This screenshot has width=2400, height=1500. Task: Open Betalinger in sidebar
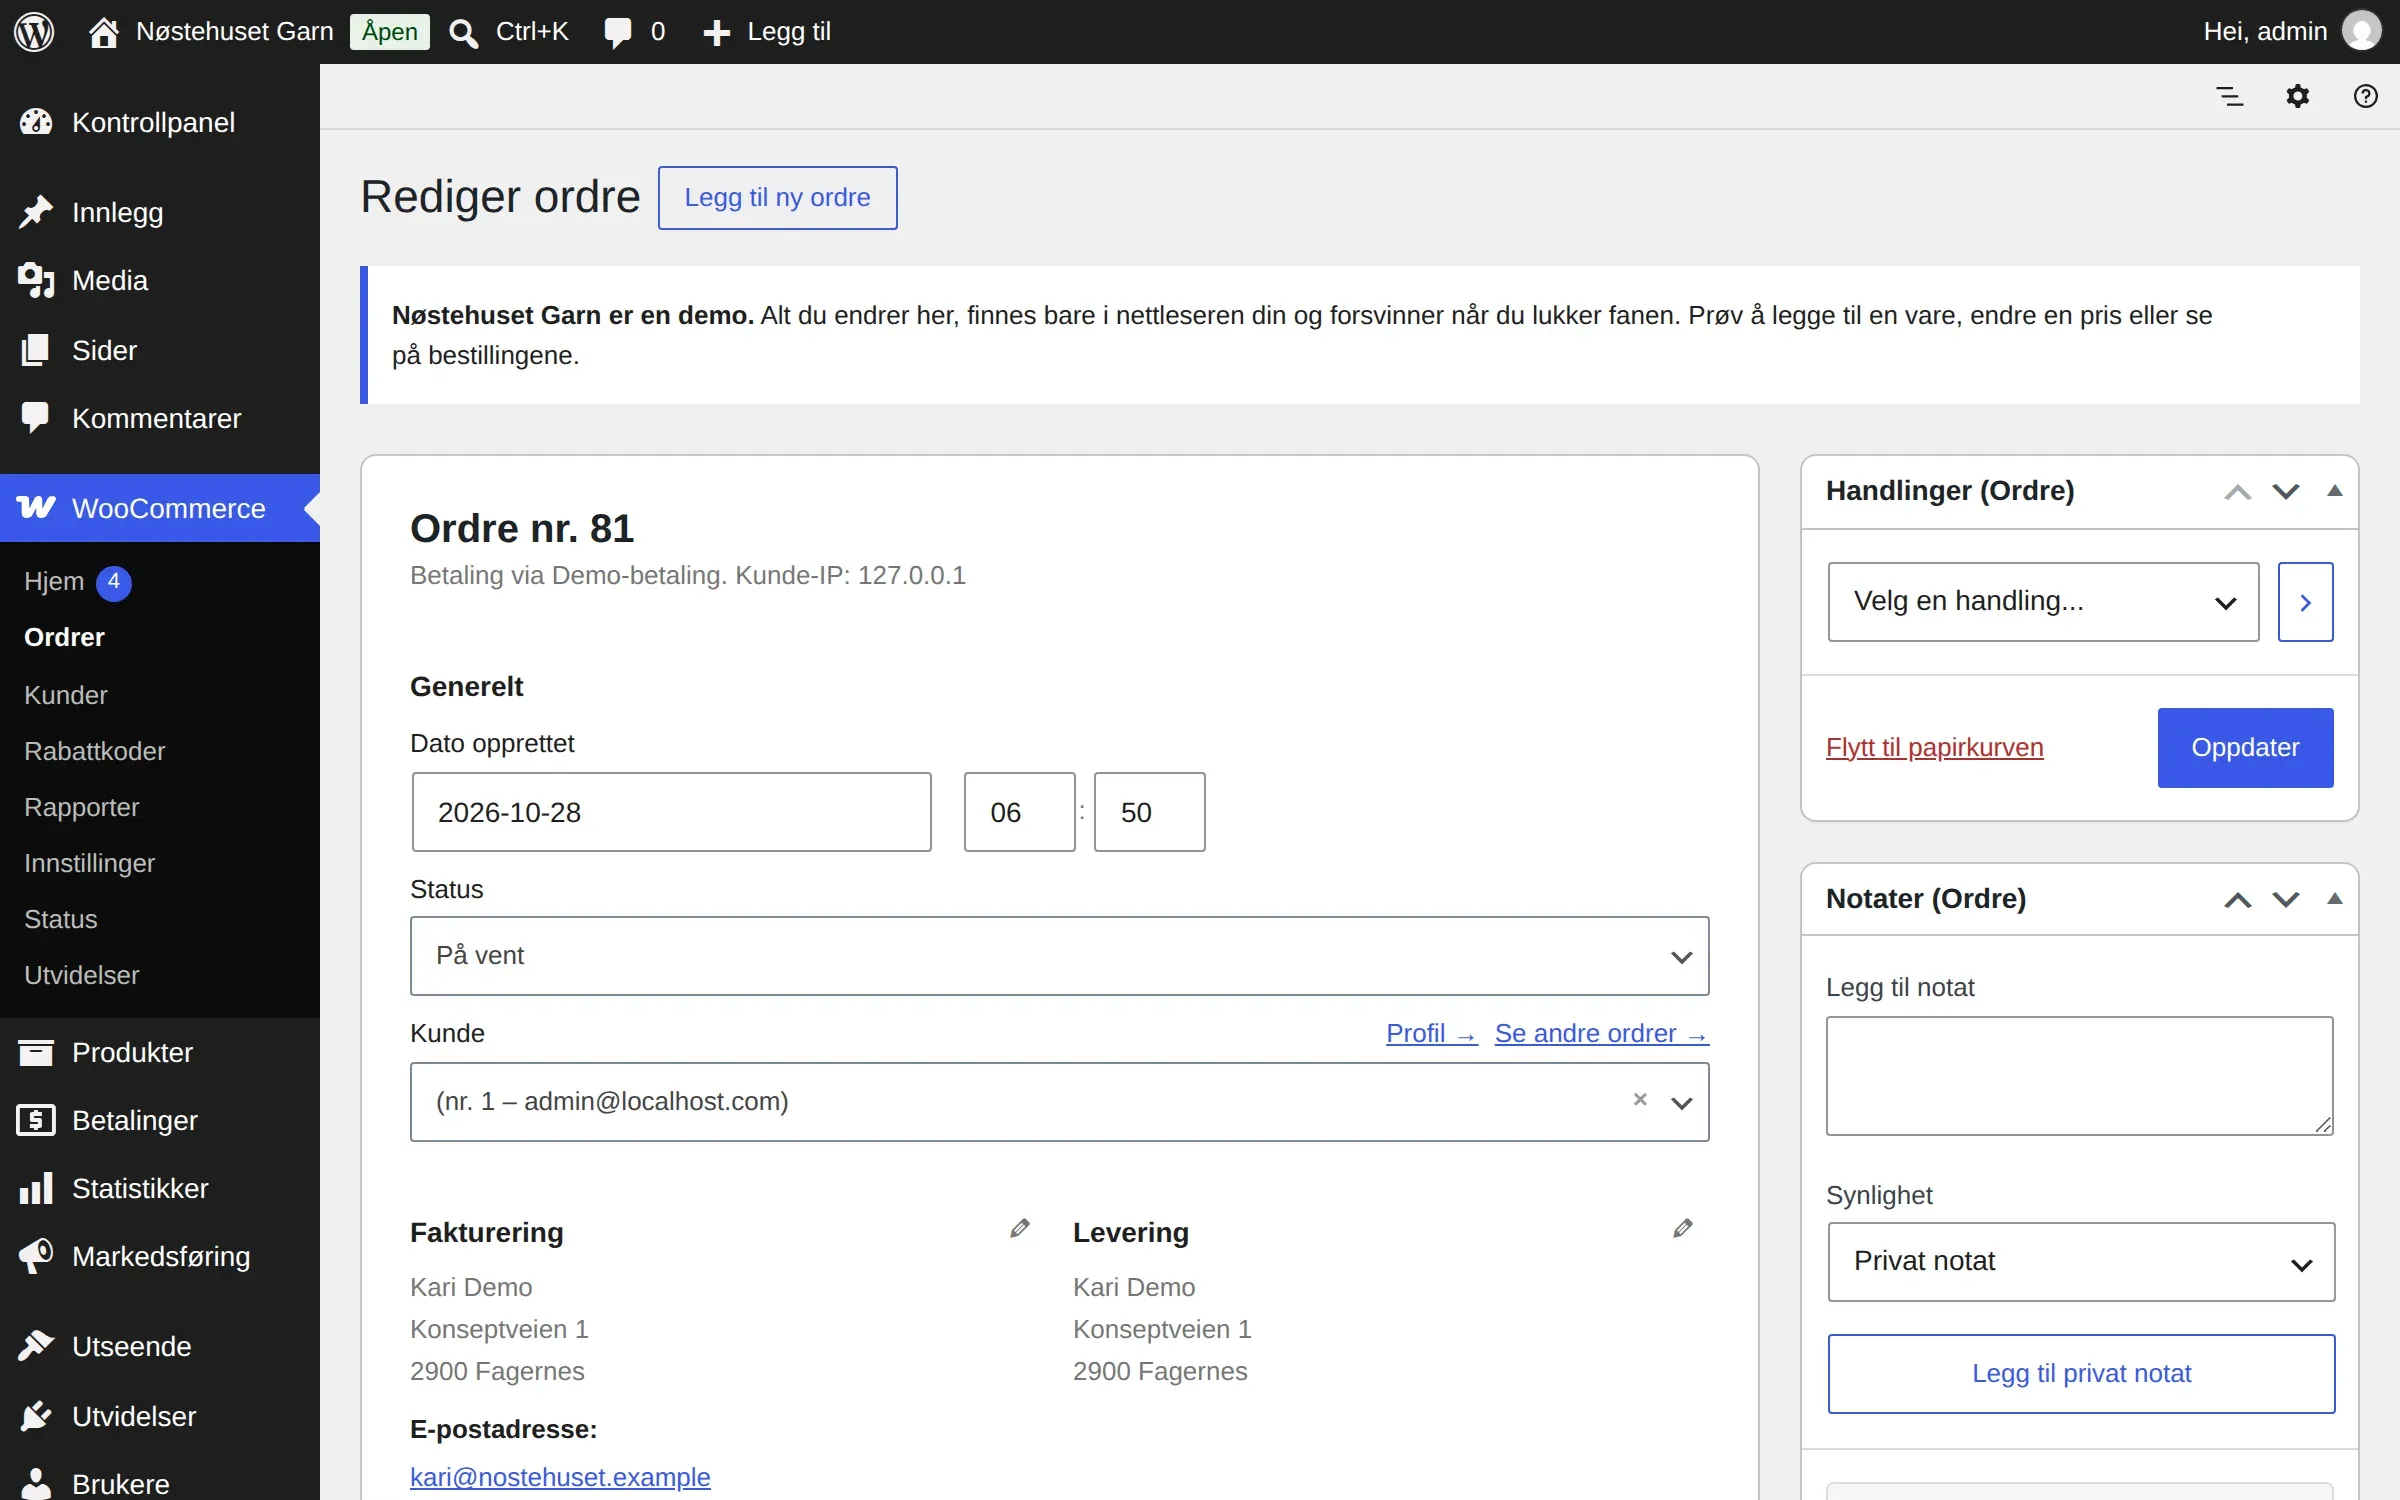pos(160,1120)
